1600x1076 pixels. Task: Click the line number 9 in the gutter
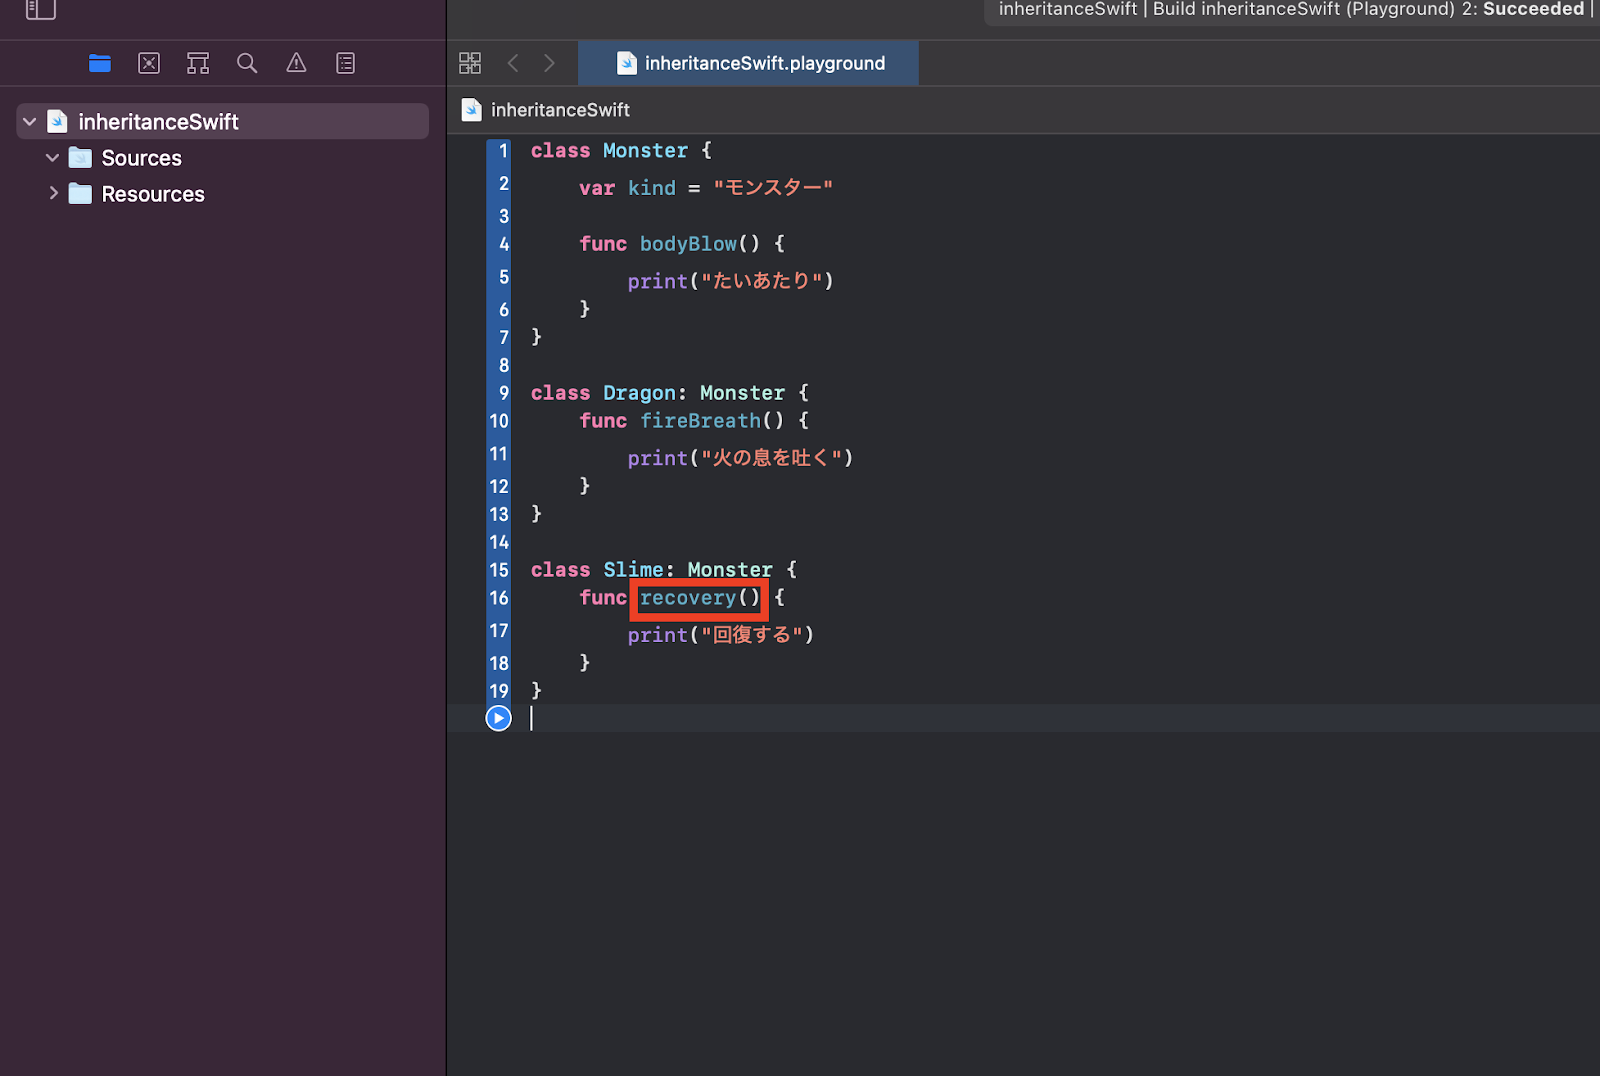pos(504,393)
